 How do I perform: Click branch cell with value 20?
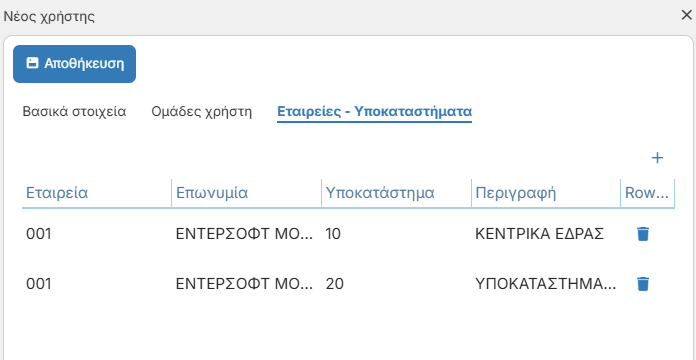click(x=396, y=284)
